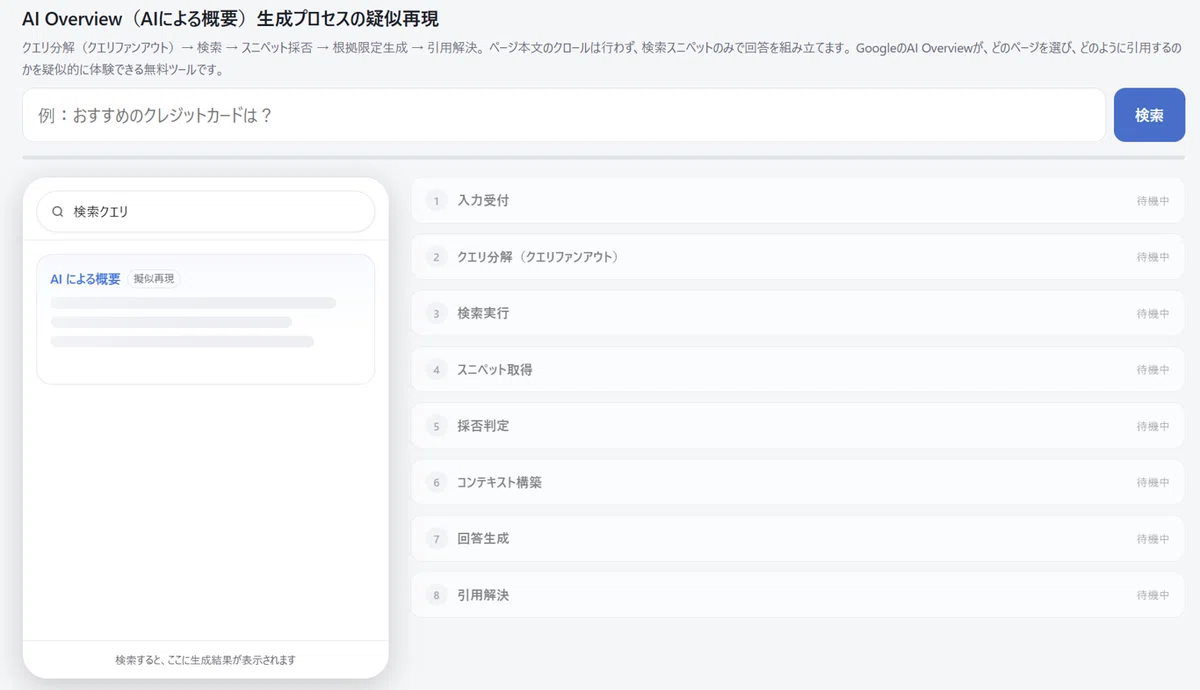Viewport: 1200px width, 690px height.
Task: Open step 8 引用解決 row
Action: (x=798, y=595)
